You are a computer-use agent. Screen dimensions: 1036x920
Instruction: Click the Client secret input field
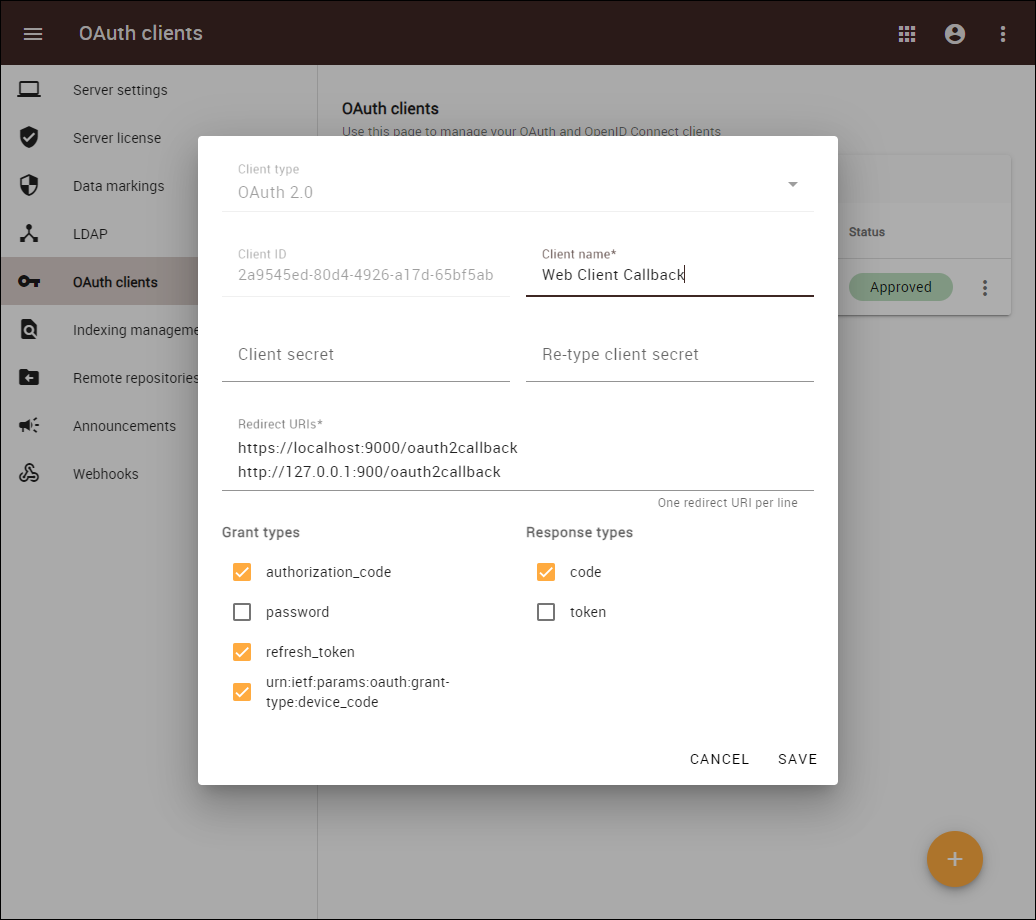click(365, 355)
